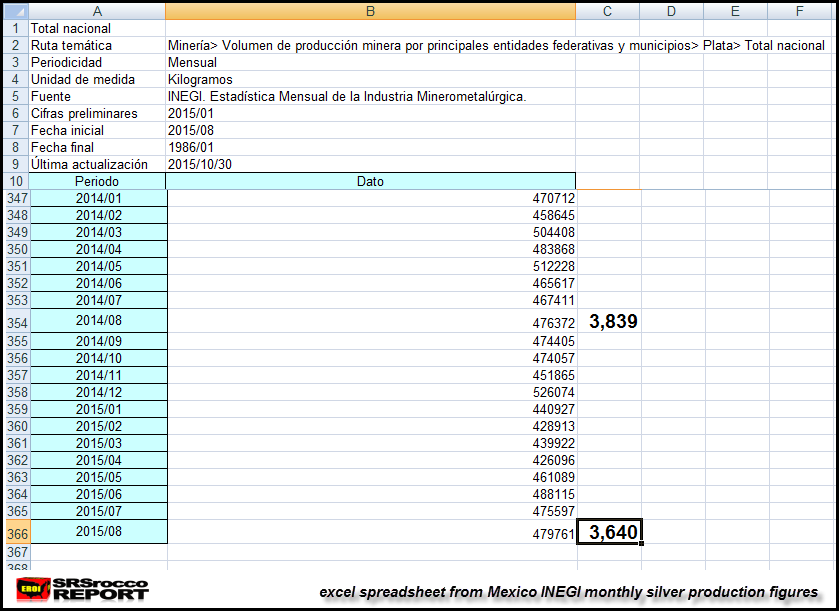Select the 2015/08 period cell
The width and height of the screenshot is (839, 611).
tap(97, 533)
